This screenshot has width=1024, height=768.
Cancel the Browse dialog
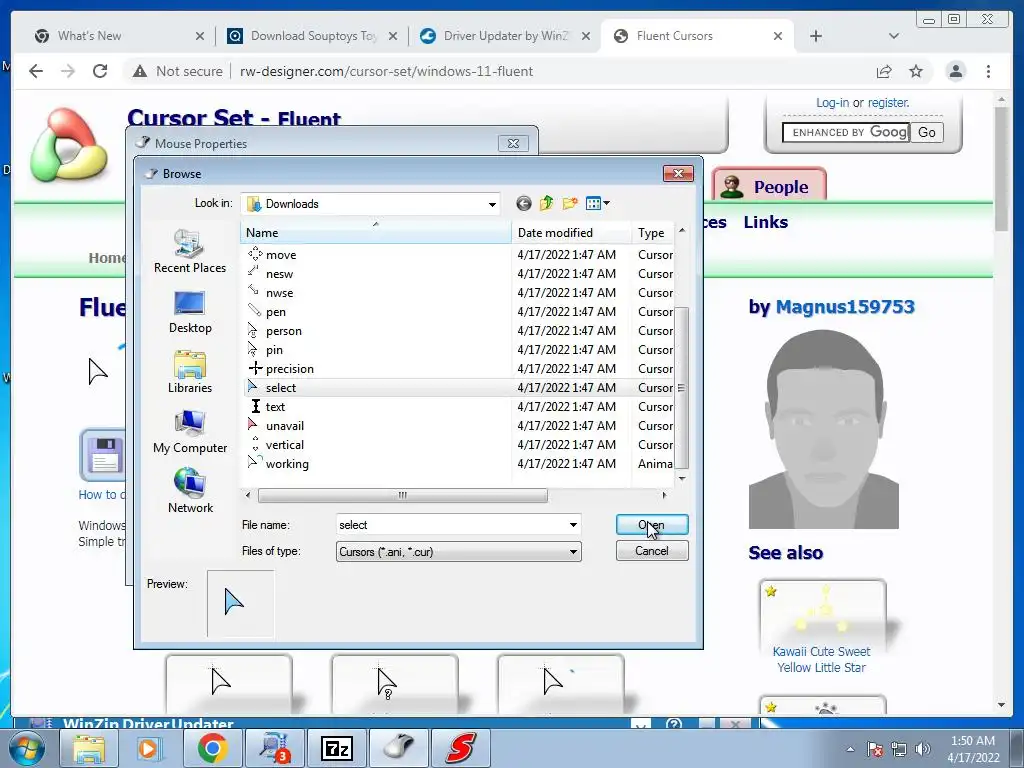652,551
